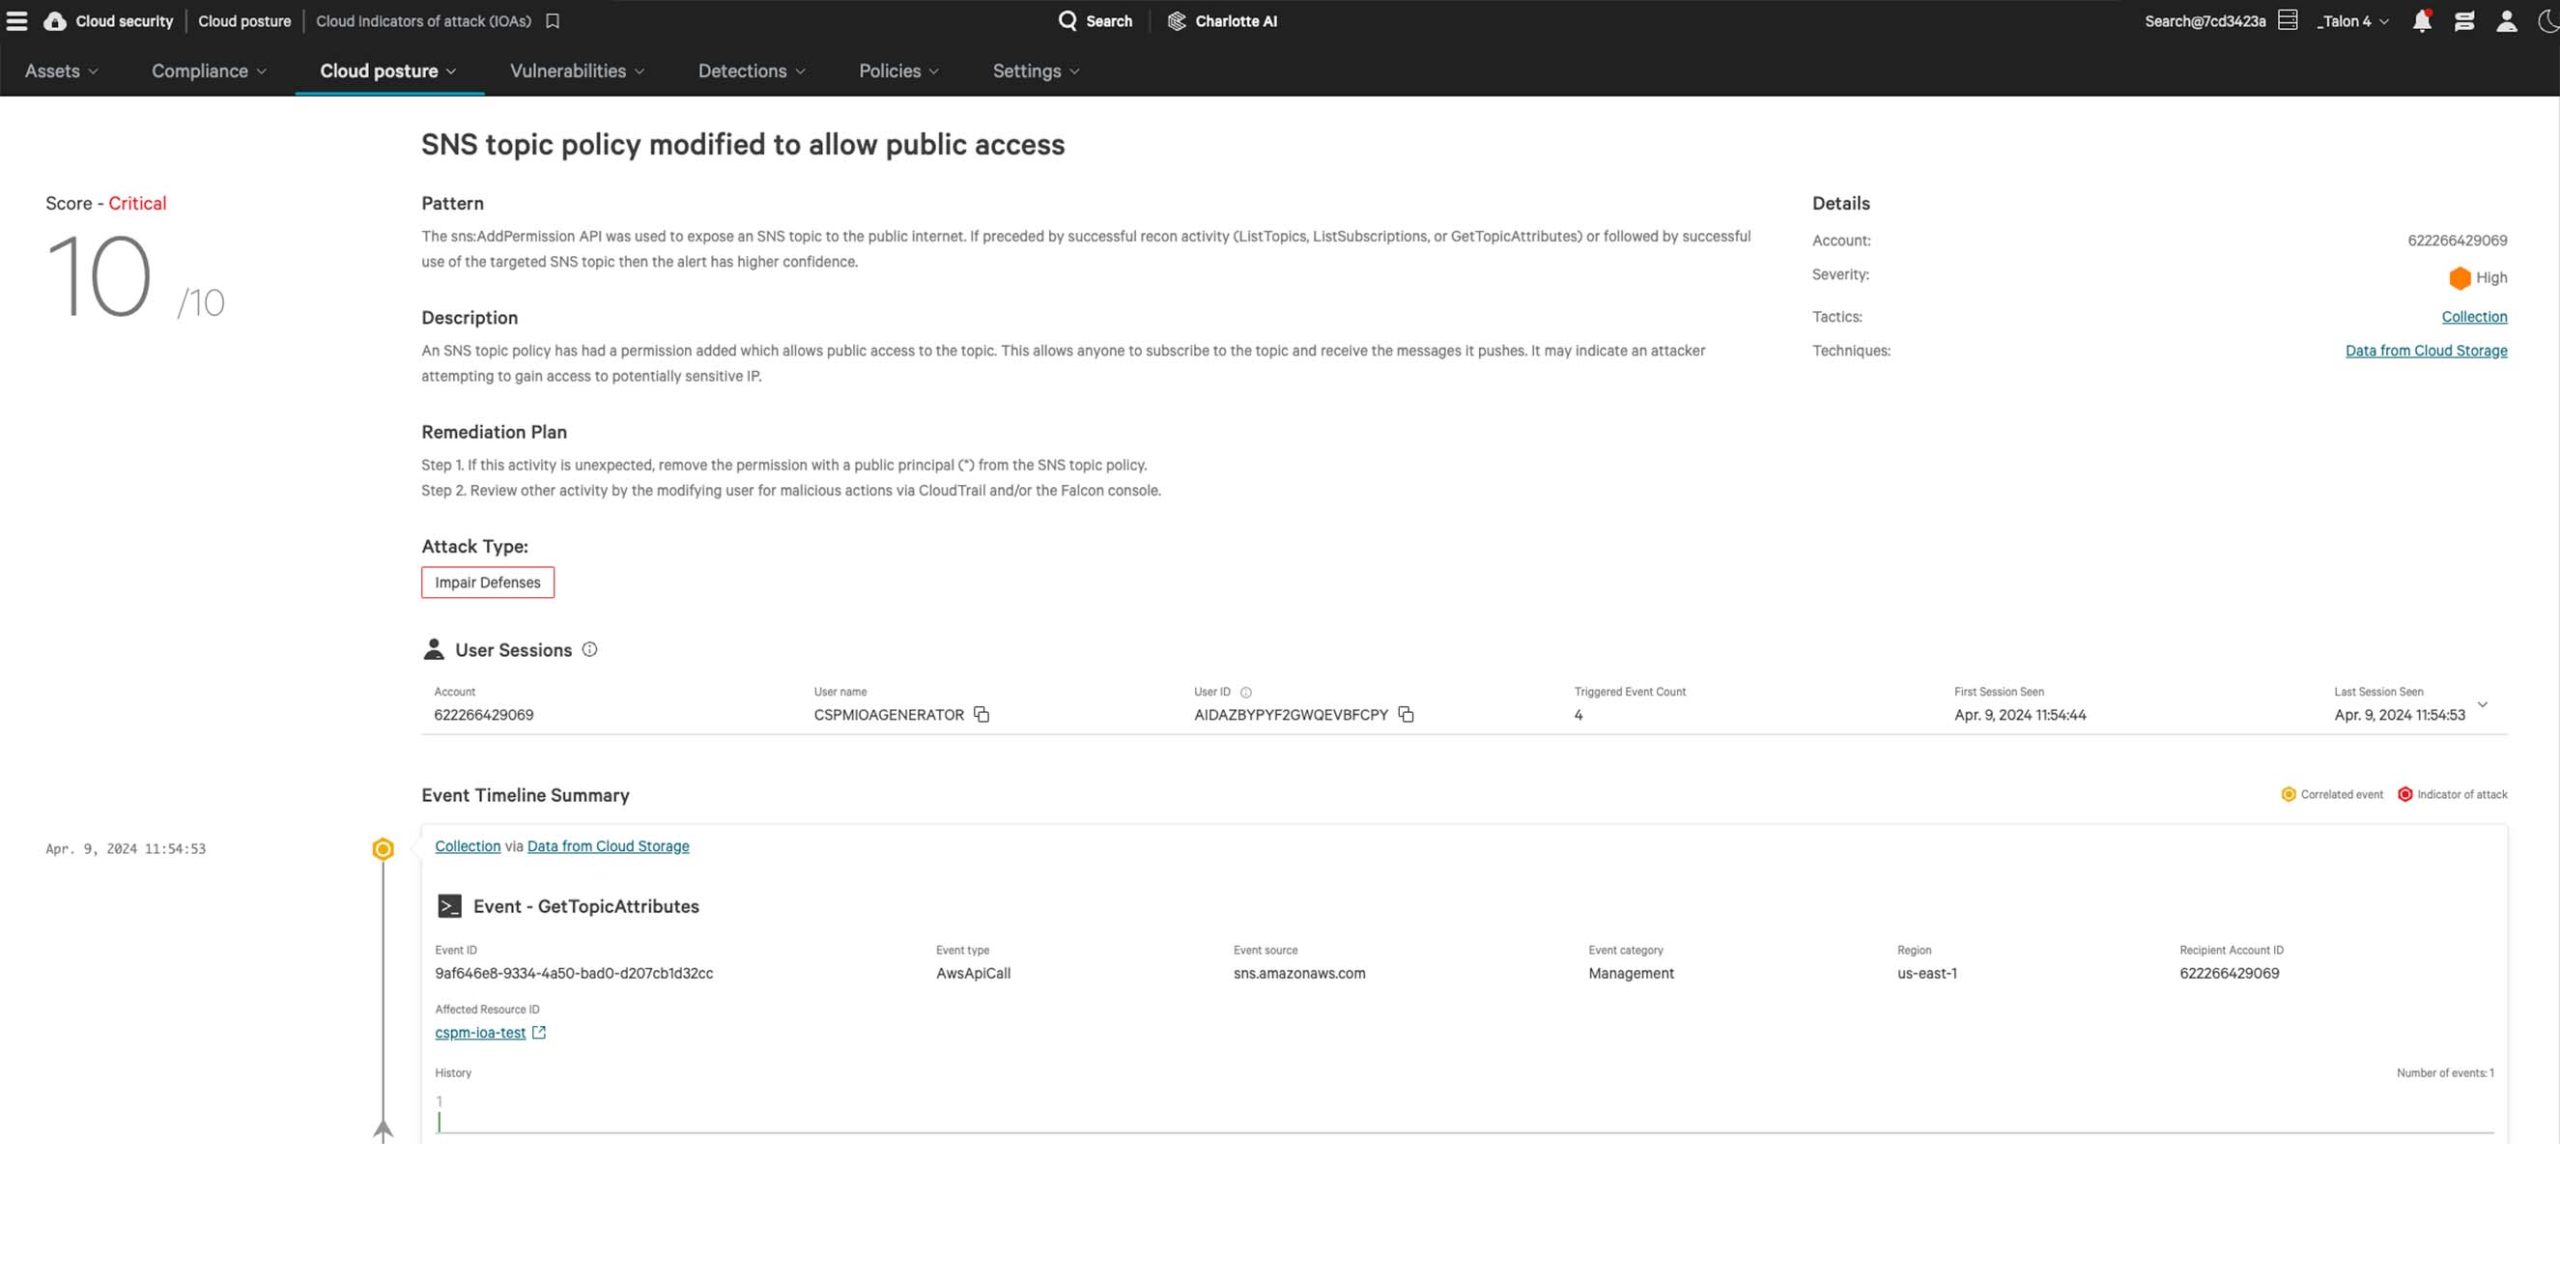Select the Details account number 622266429069
Image resolution: width=2560 pixels, height=1282 pixels.
pyautogui.click(x=2457, y=240)
